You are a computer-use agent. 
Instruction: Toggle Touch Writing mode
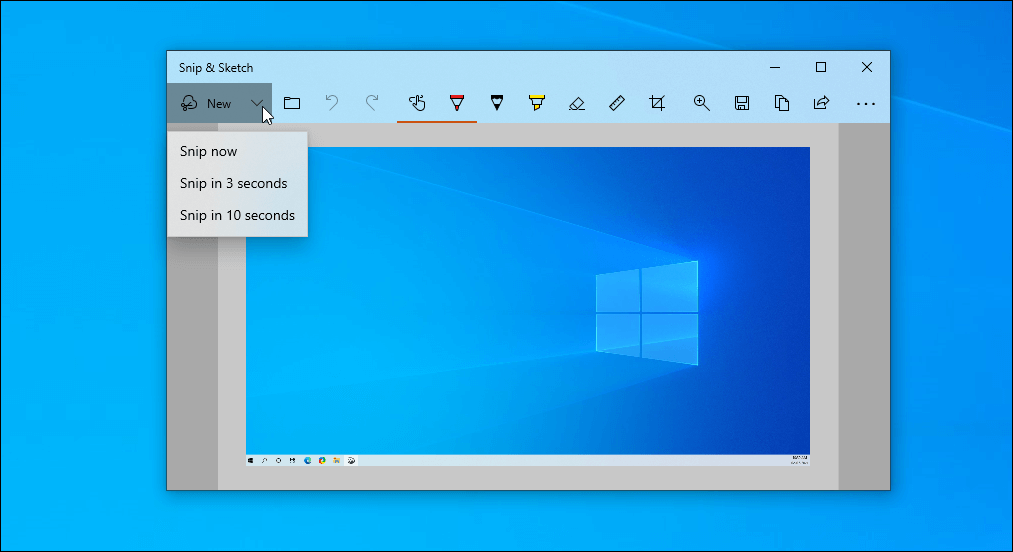(x=417, y=103)
